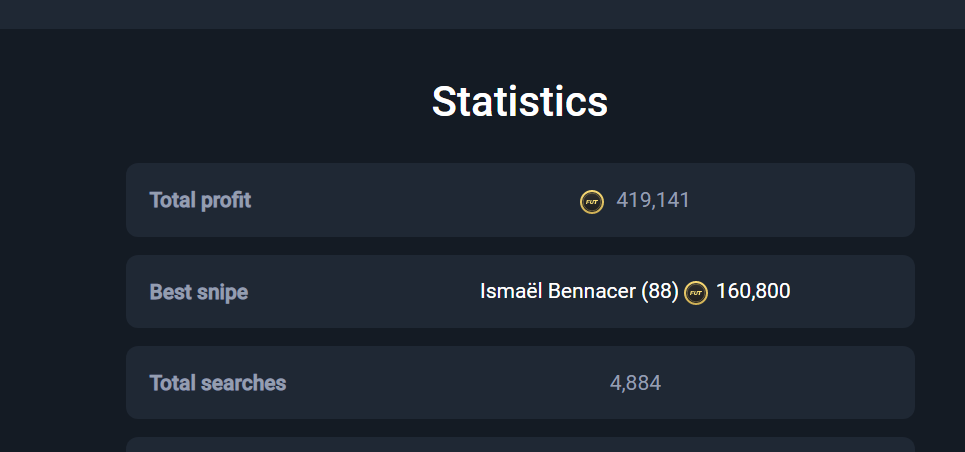The height and width of the screenshot is (452, 965).
Task: Click the word 'Best' in Best snipe
Action: tap(168, 292)
